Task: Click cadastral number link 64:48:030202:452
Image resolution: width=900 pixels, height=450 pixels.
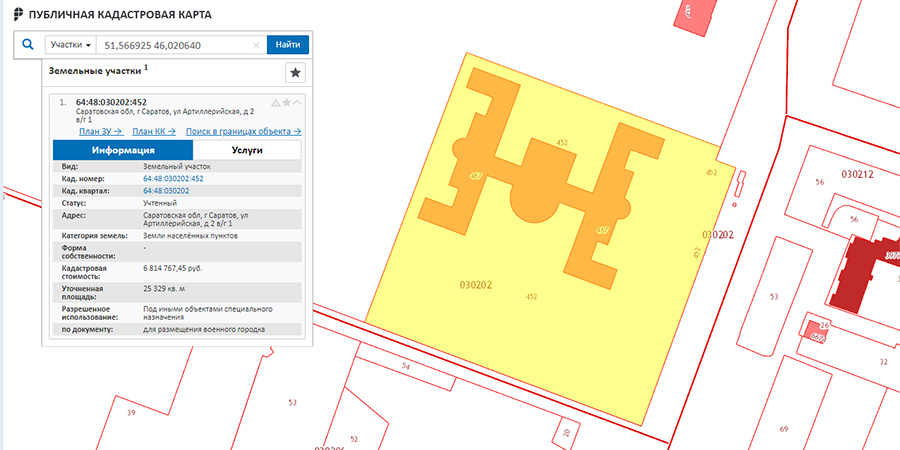Action: coord(175,178)
